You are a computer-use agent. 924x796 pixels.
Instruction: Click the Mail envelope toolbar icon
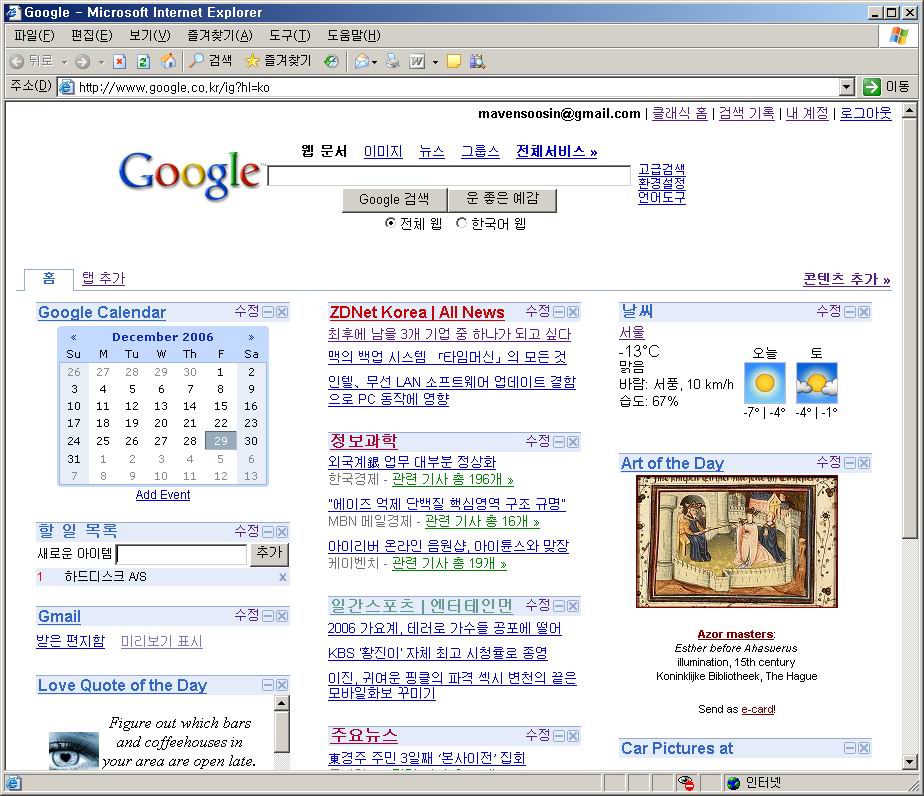tap(362, 61)
